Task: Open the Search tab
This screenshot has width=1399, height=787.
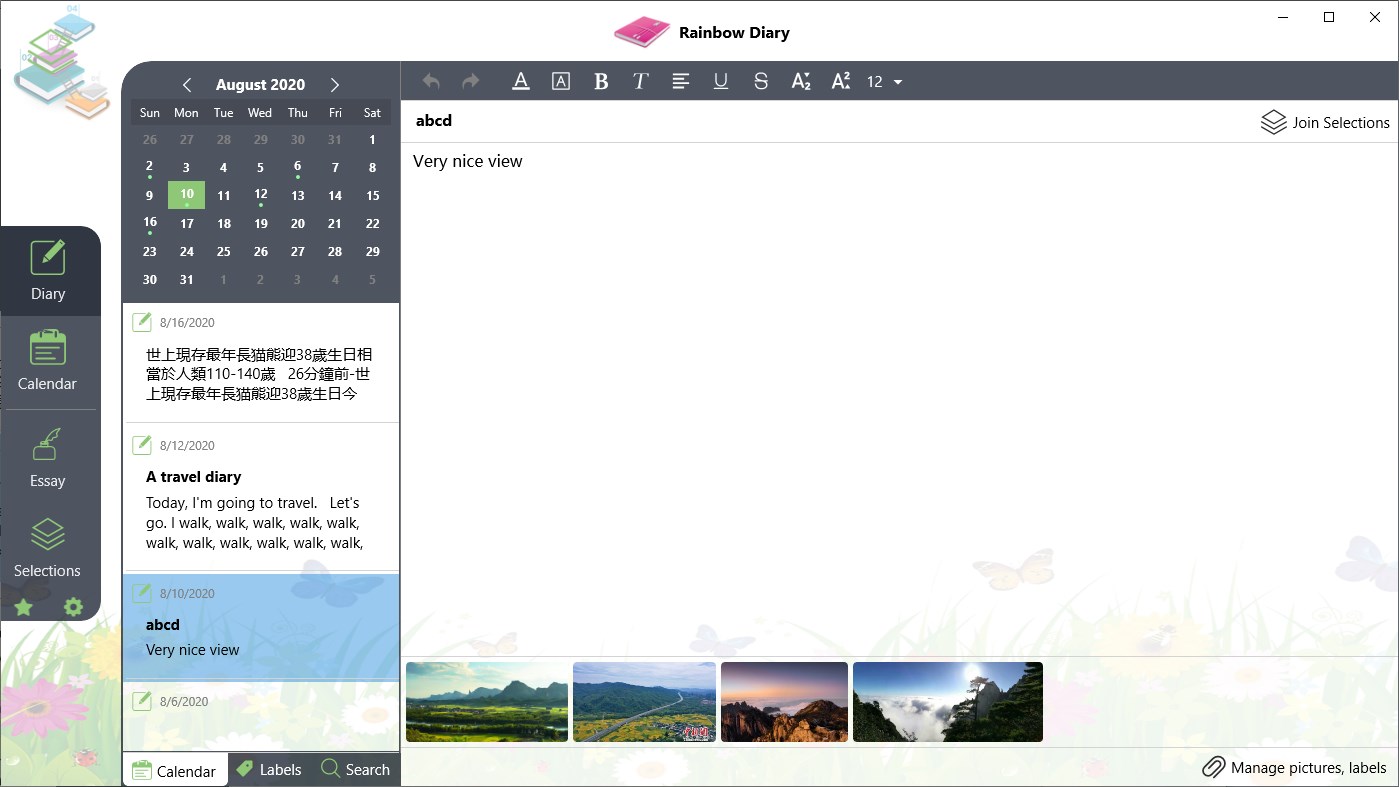Action: point(356,769)
